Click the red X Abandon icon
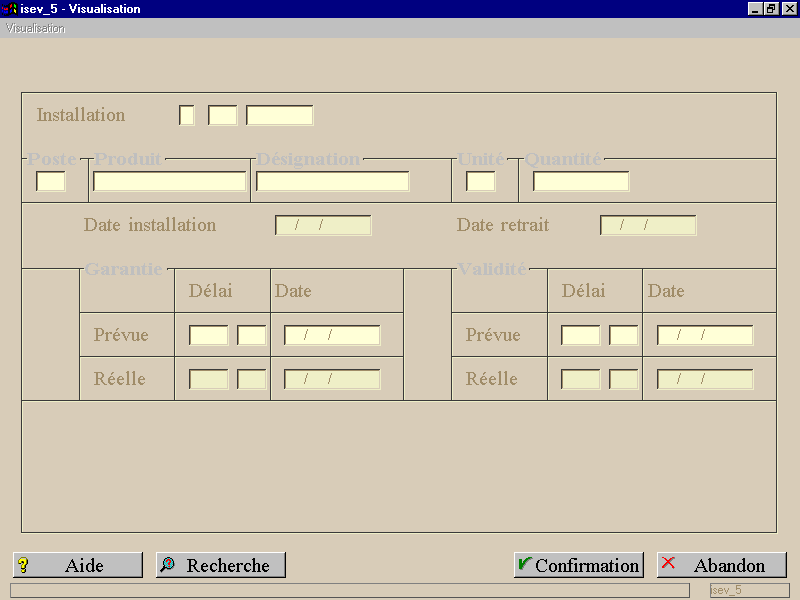The height and width of the screenshot is (600, 800). [x=668, y=563]
